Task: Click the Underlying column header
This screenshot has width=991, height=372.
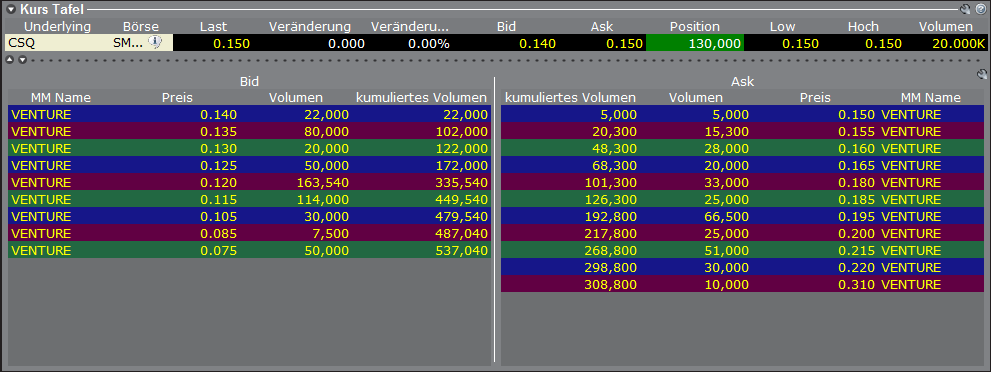Action: [58, 27]
